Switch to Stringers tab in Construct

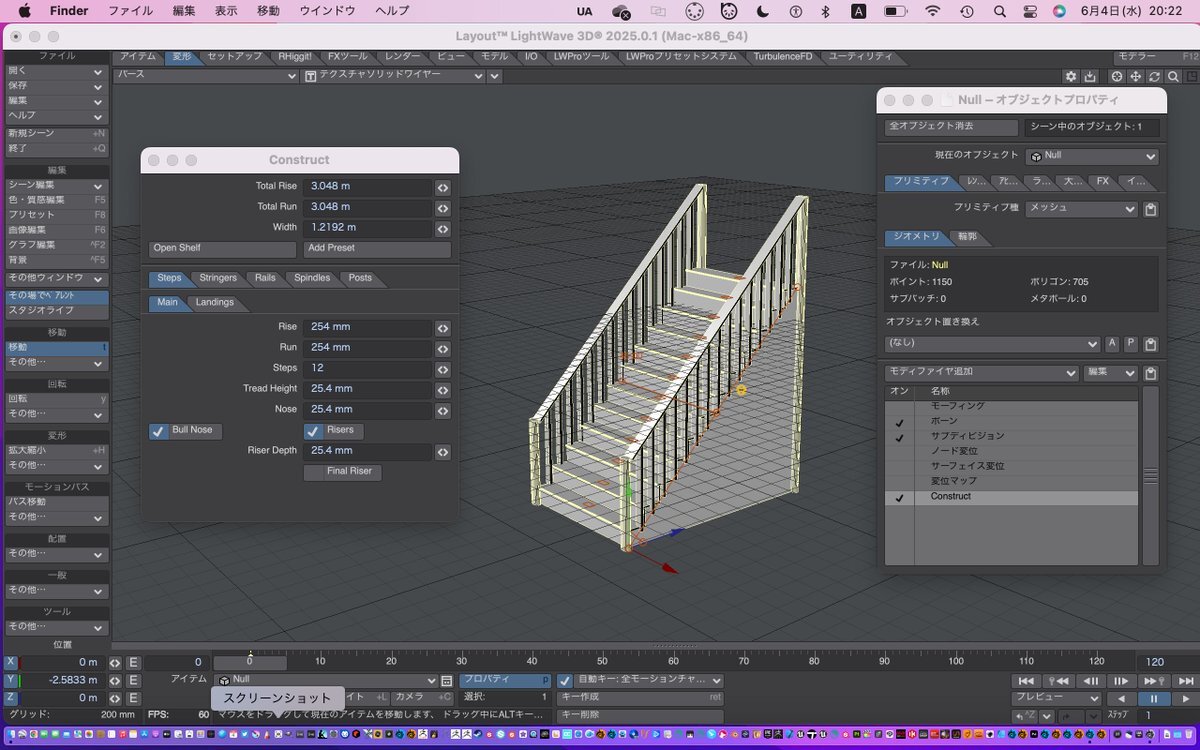click(x=218, y=278)
